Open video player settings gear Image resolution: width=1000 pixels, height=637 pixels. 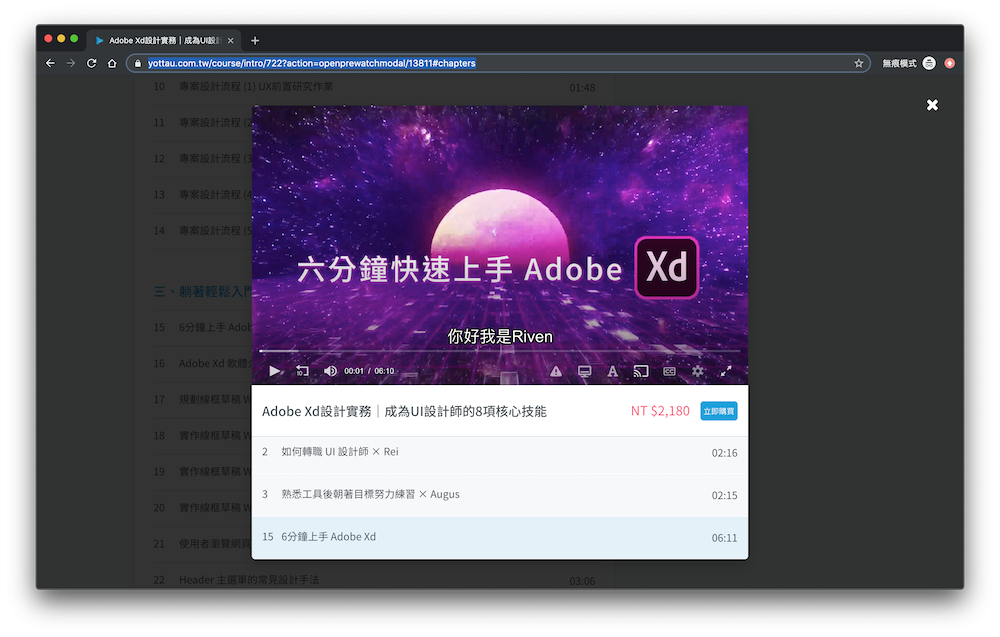tap(698, 371)
